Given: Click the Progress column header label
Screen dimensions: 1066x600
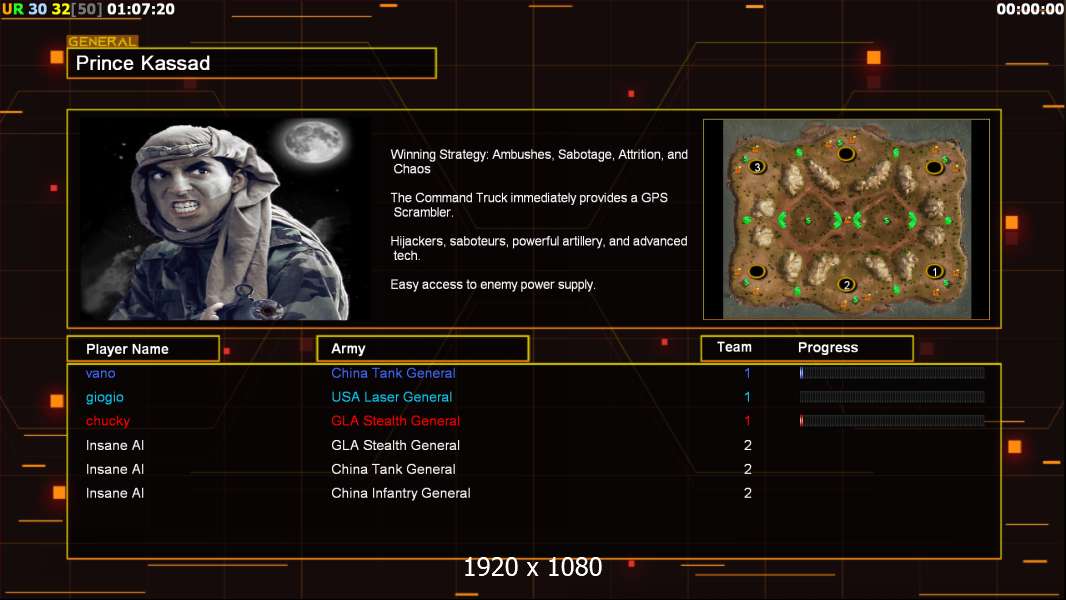Looking at the screenshot, I should click(827, 347).
